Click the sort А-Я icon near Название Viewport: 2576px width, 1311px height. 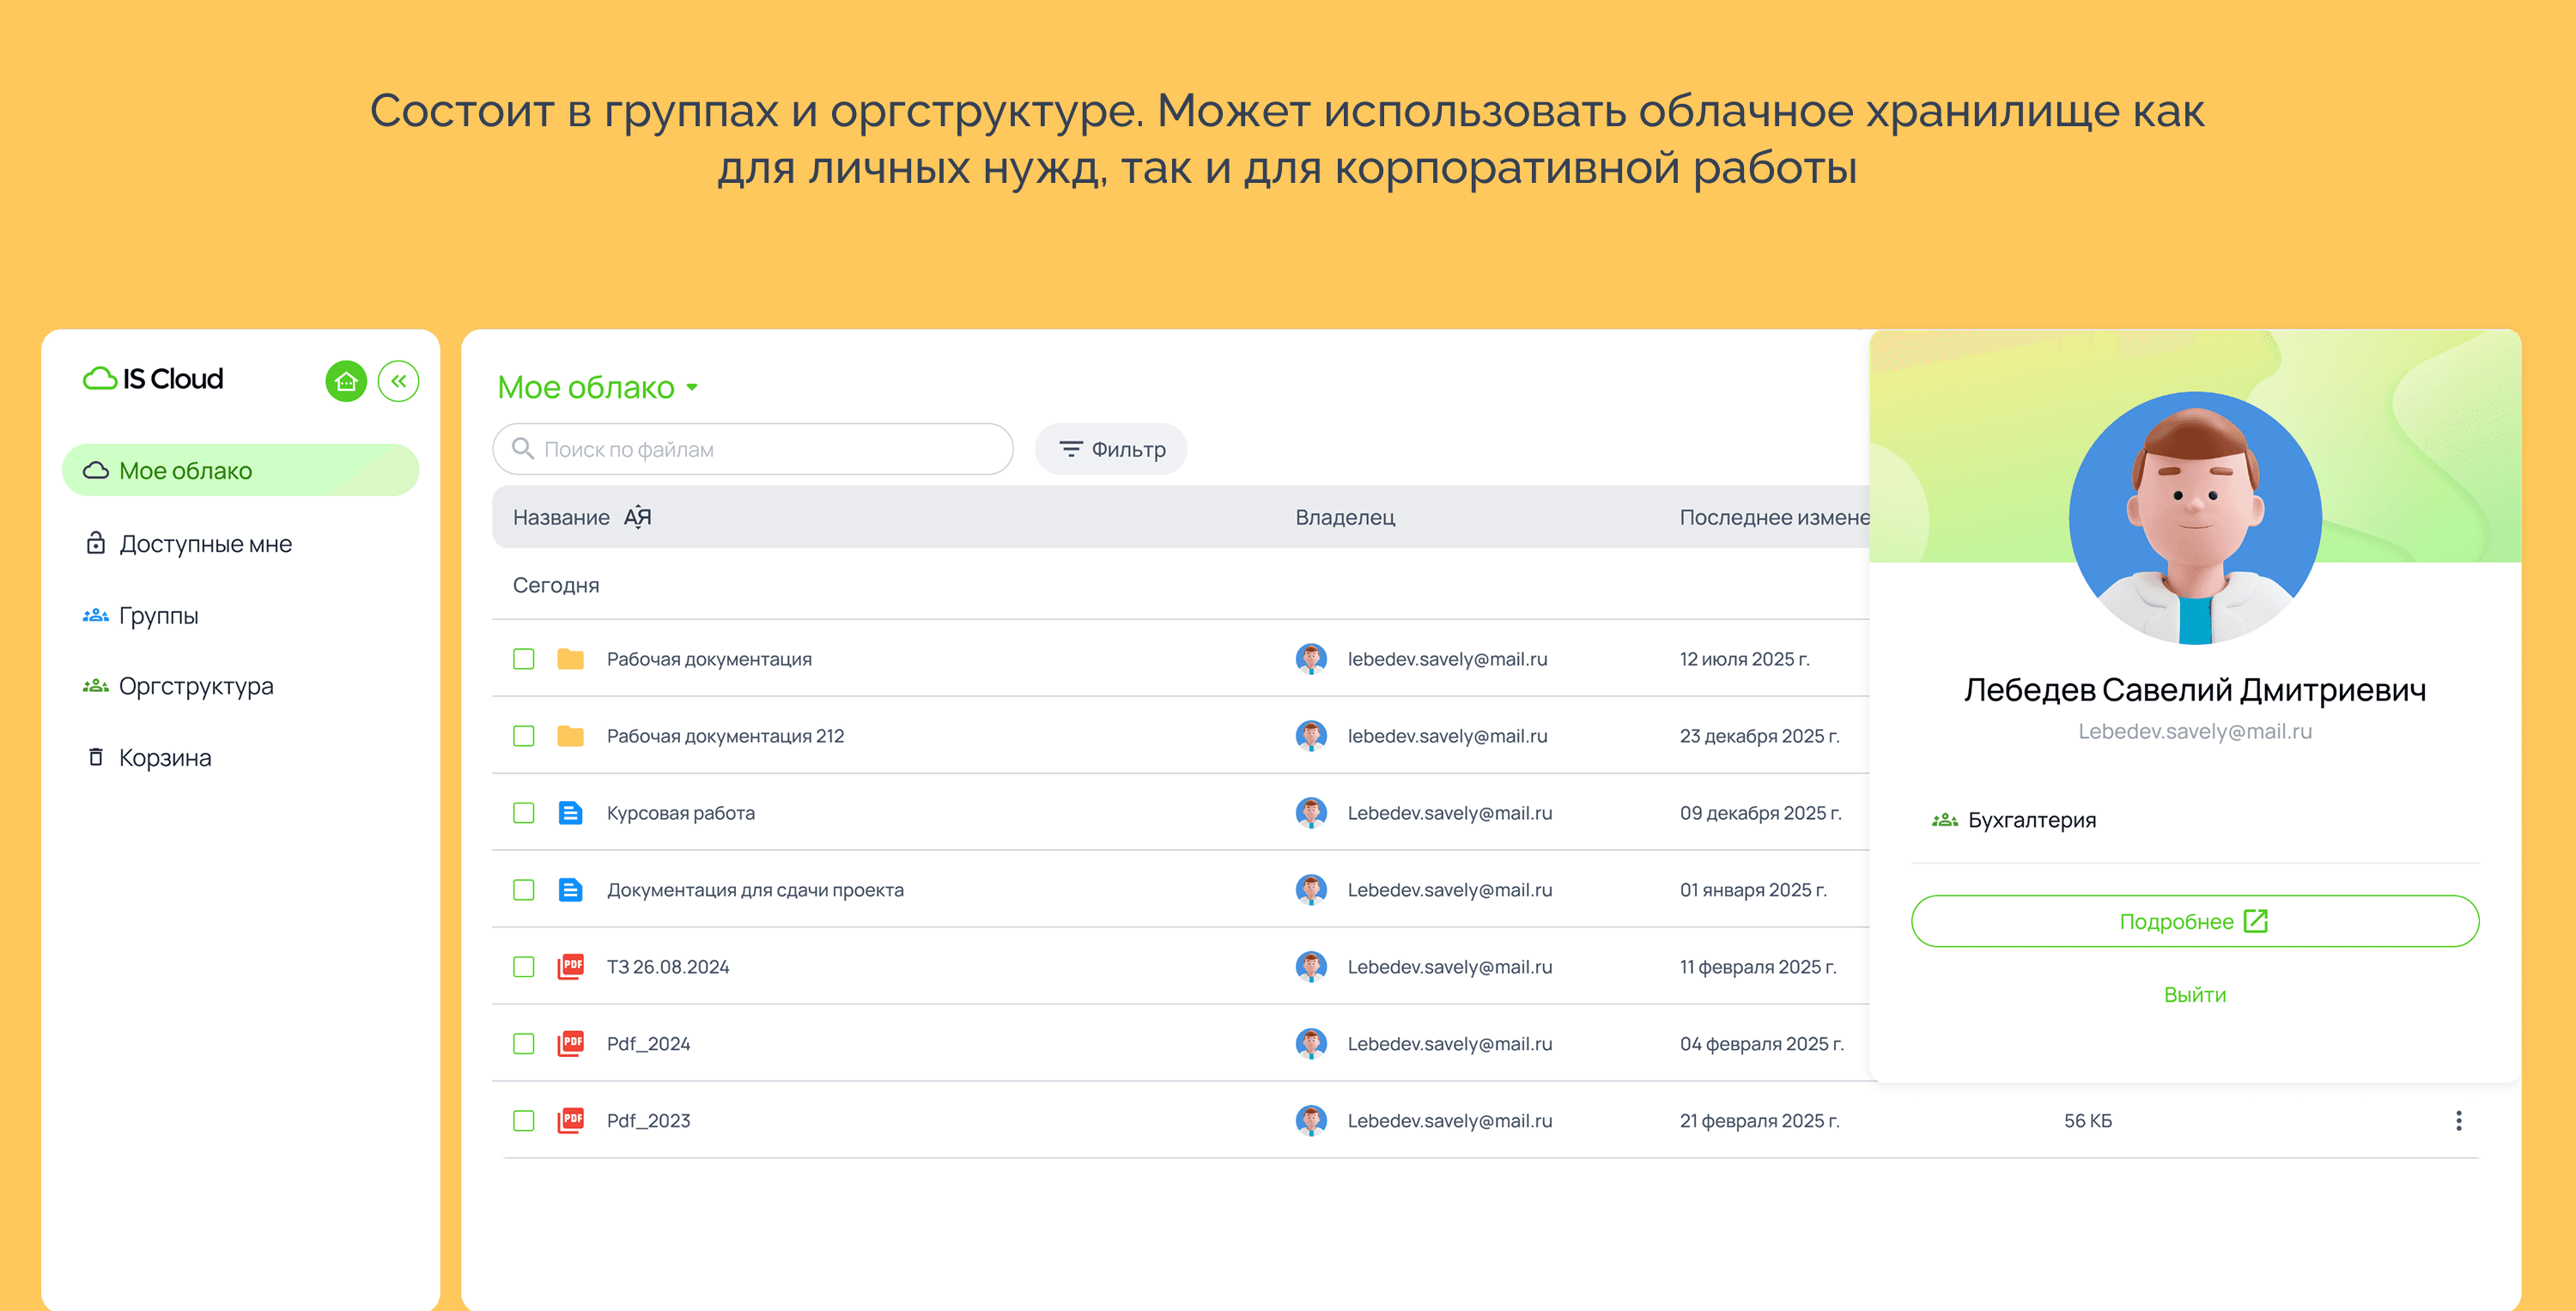click(x=637, y=517)
